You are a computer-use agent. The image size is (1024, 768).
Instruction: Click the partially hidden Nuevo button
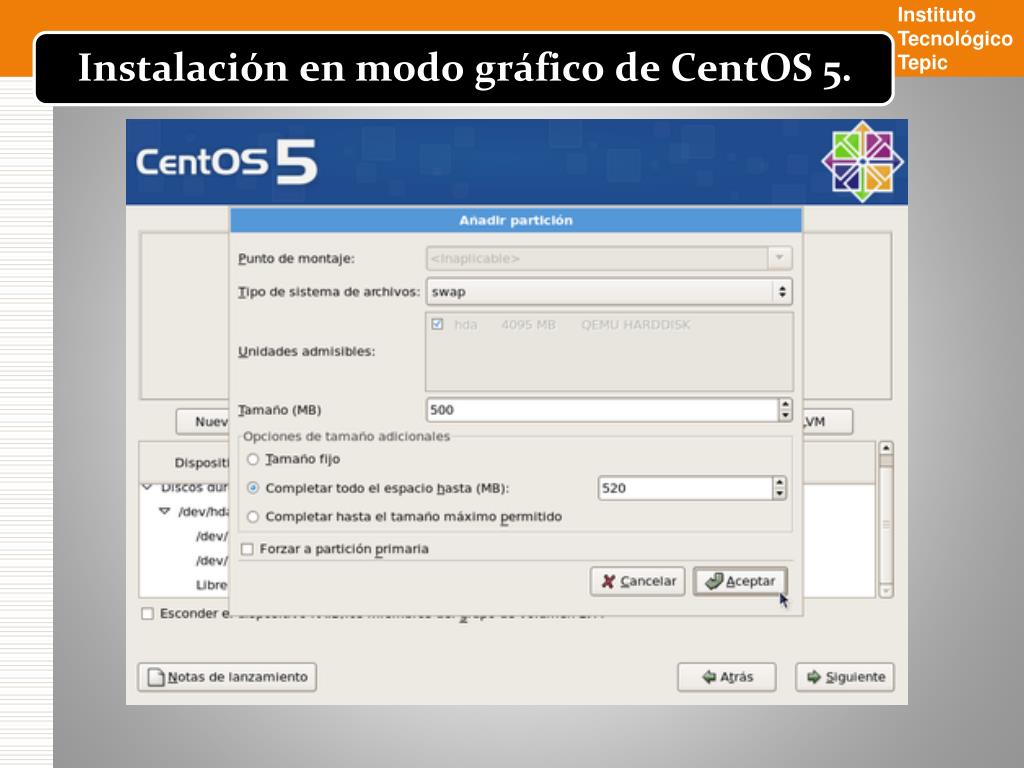[203, 422]
